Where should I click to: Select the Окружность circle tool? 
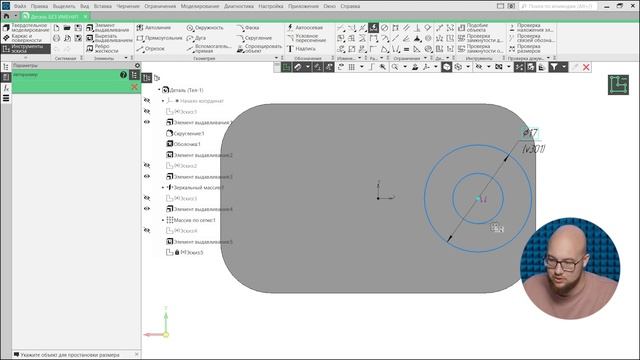click(x=205, y=28)
